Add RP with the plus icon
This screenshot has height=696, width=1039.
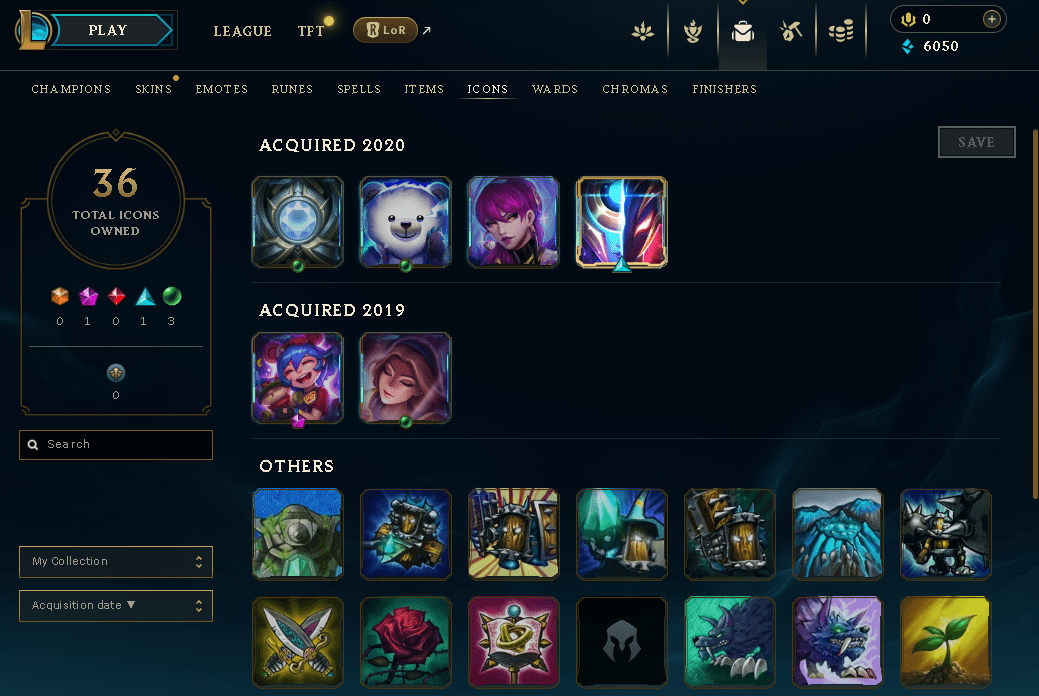click(x=991, y=19)
